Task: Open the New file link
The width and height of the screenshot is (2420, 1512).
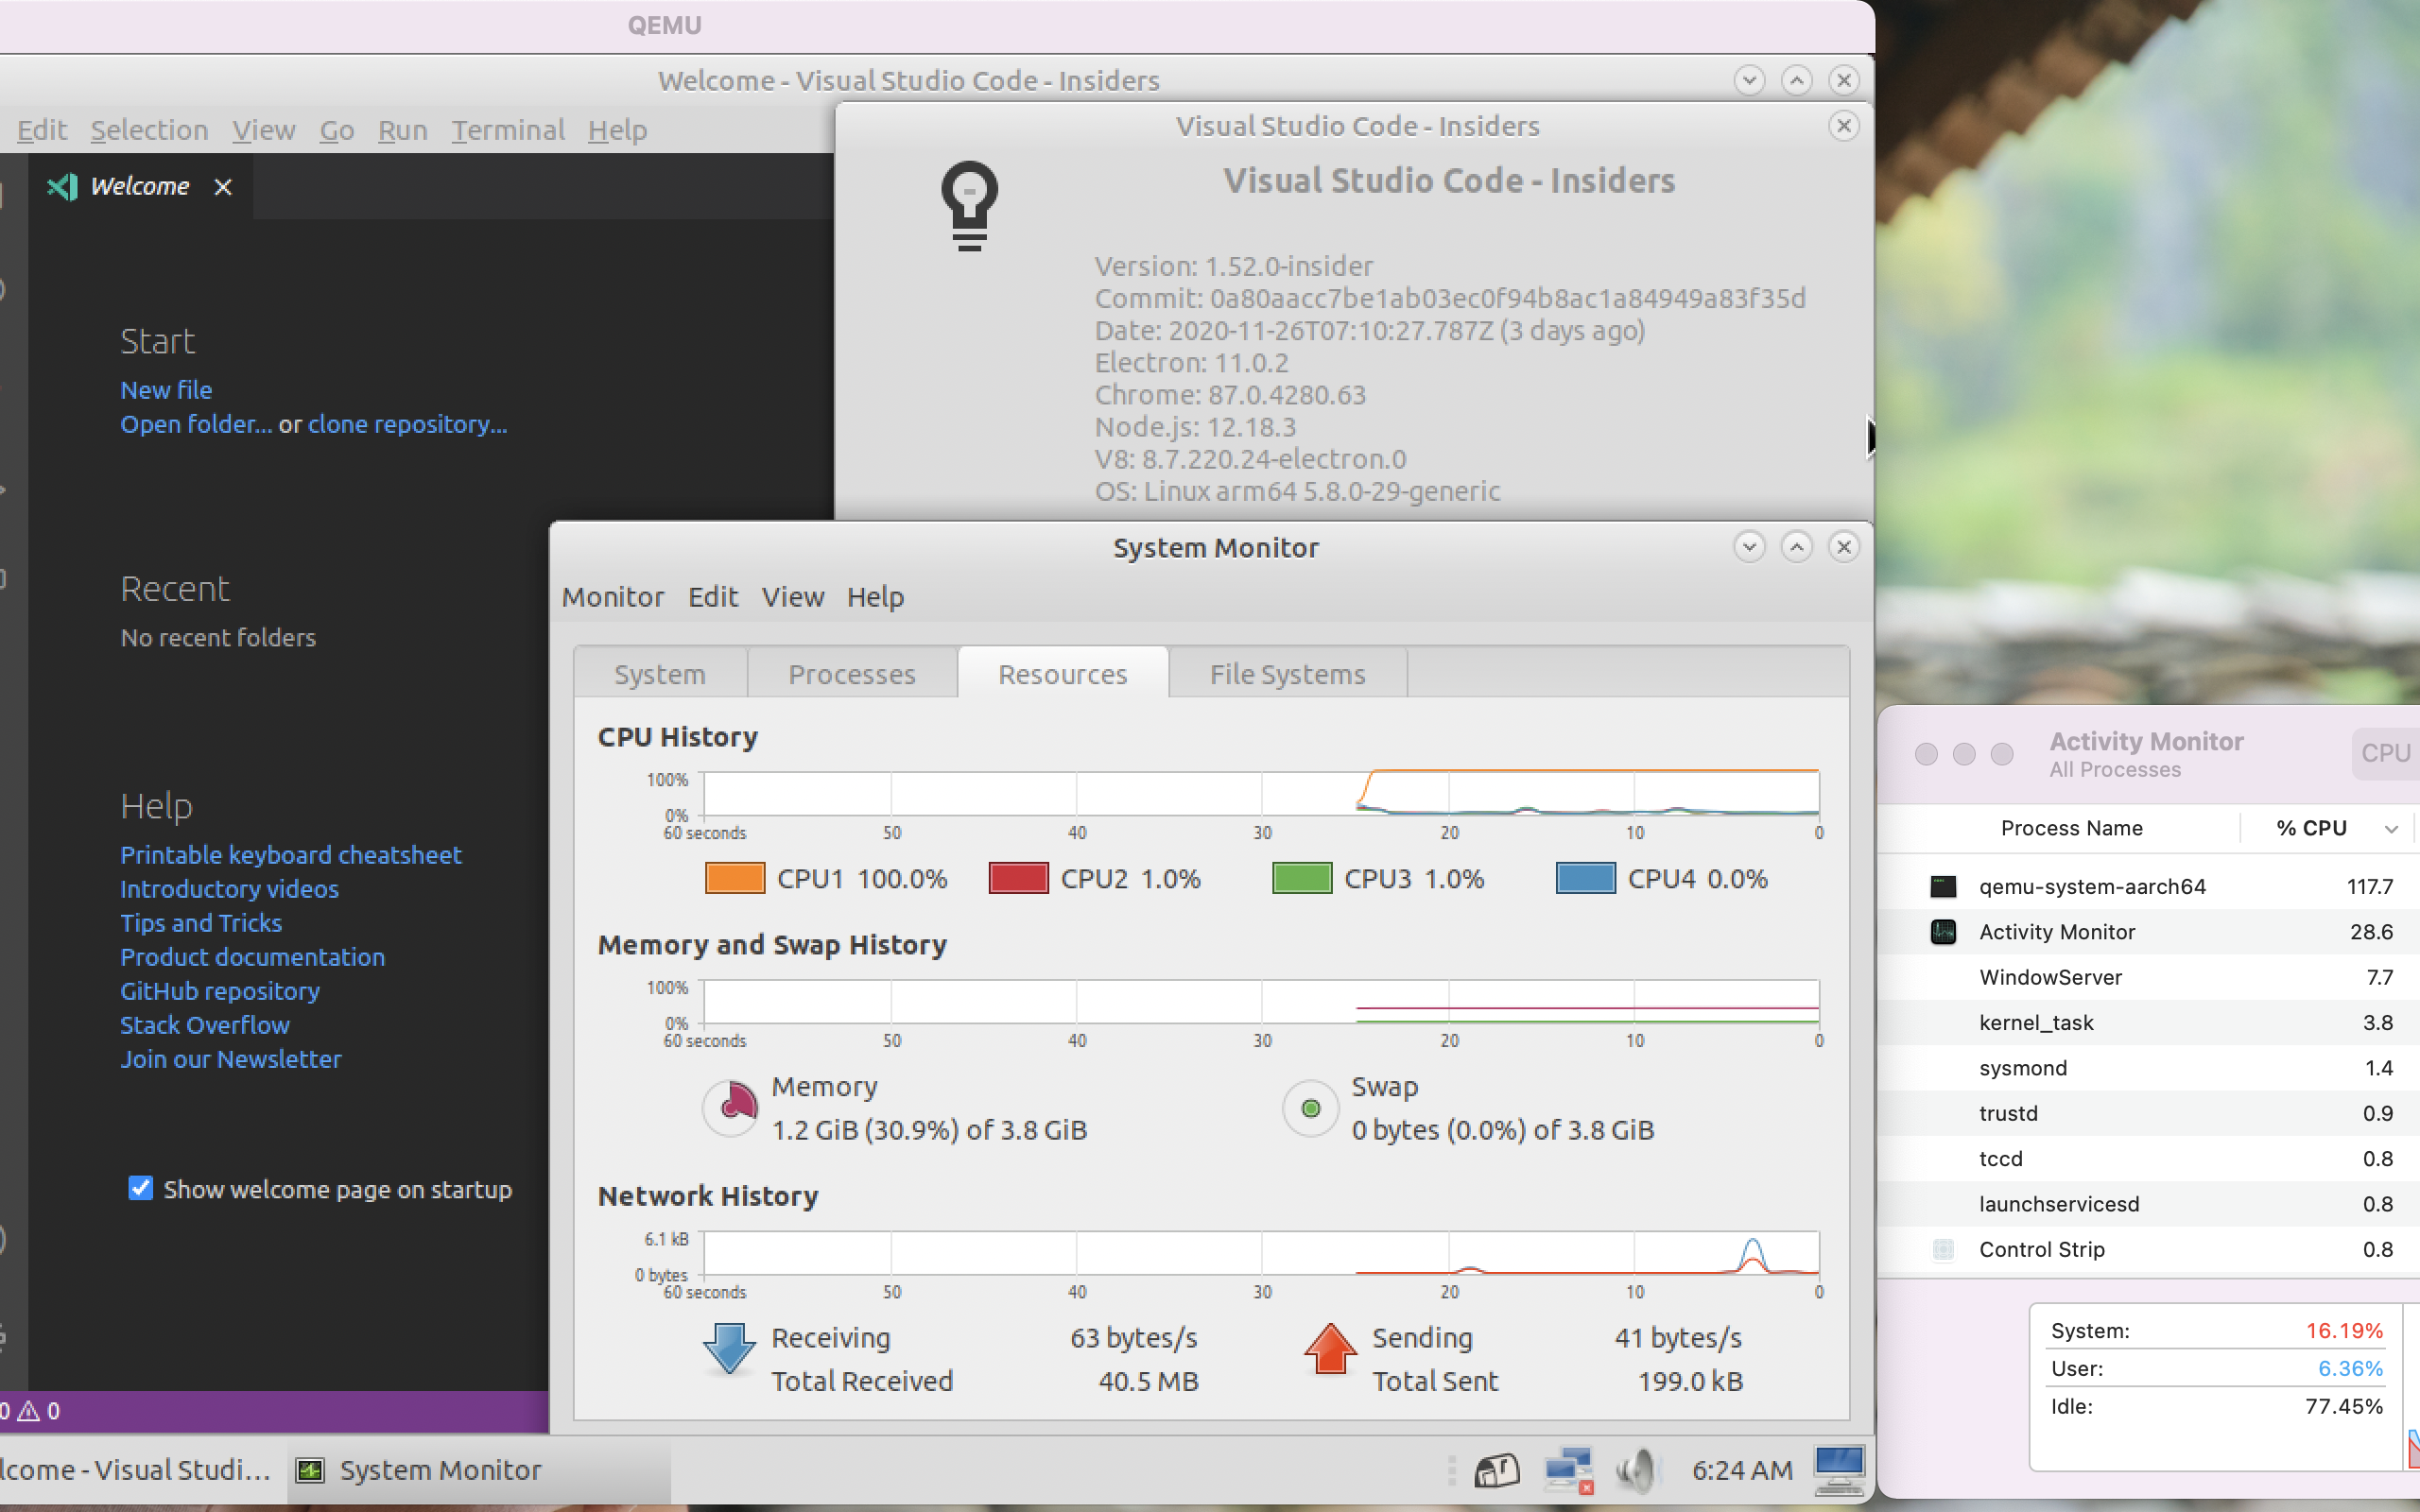Action: tap(166, 390)
